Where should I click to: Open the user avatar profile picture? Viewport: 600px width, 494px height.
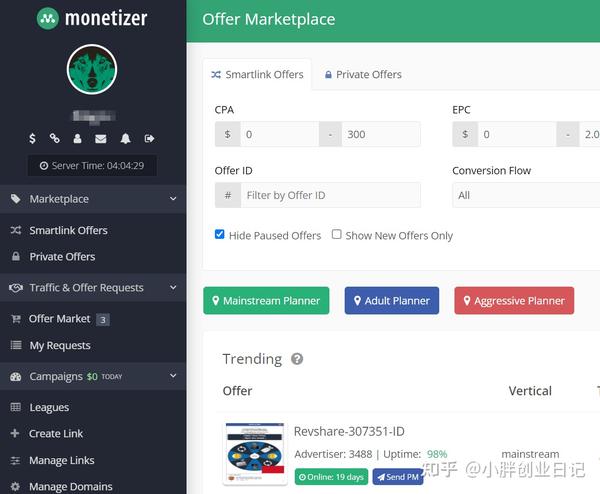[92, 69]
